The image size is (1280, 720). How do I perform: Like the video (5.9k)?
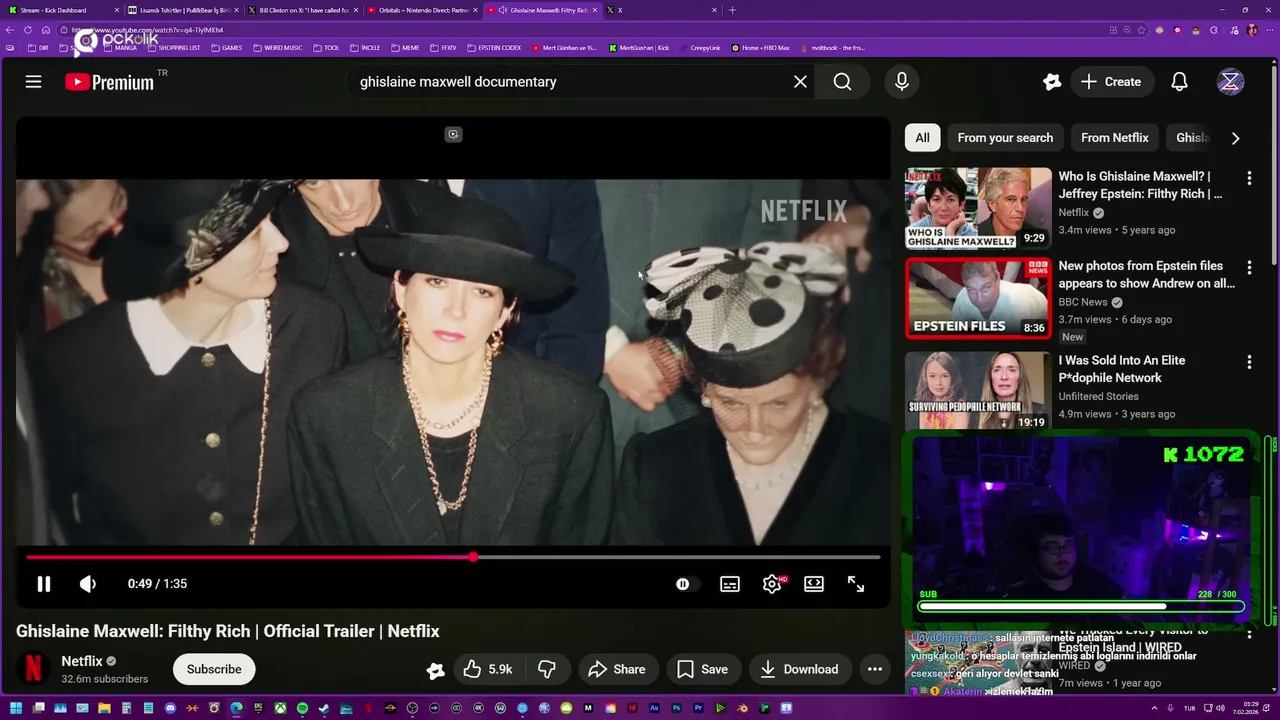[488, 669]
